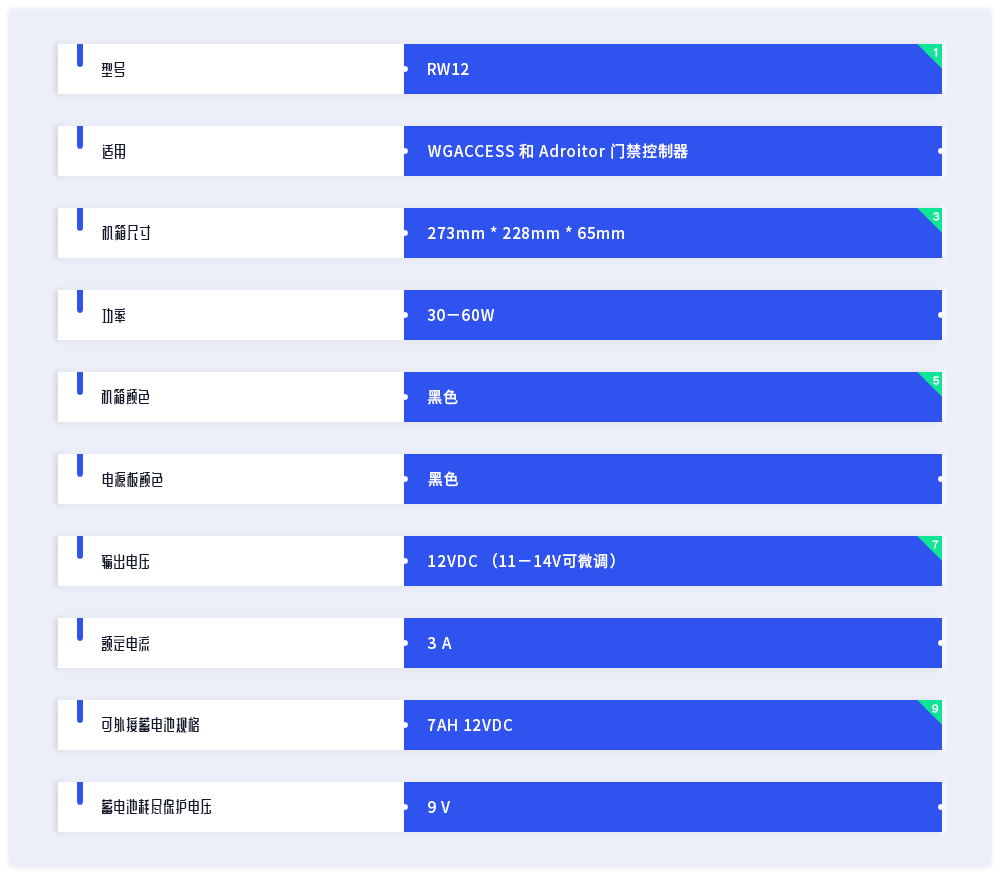Click the 可外接蓄电池规格 label
1000x876 pixels.
tap(151, 725)
